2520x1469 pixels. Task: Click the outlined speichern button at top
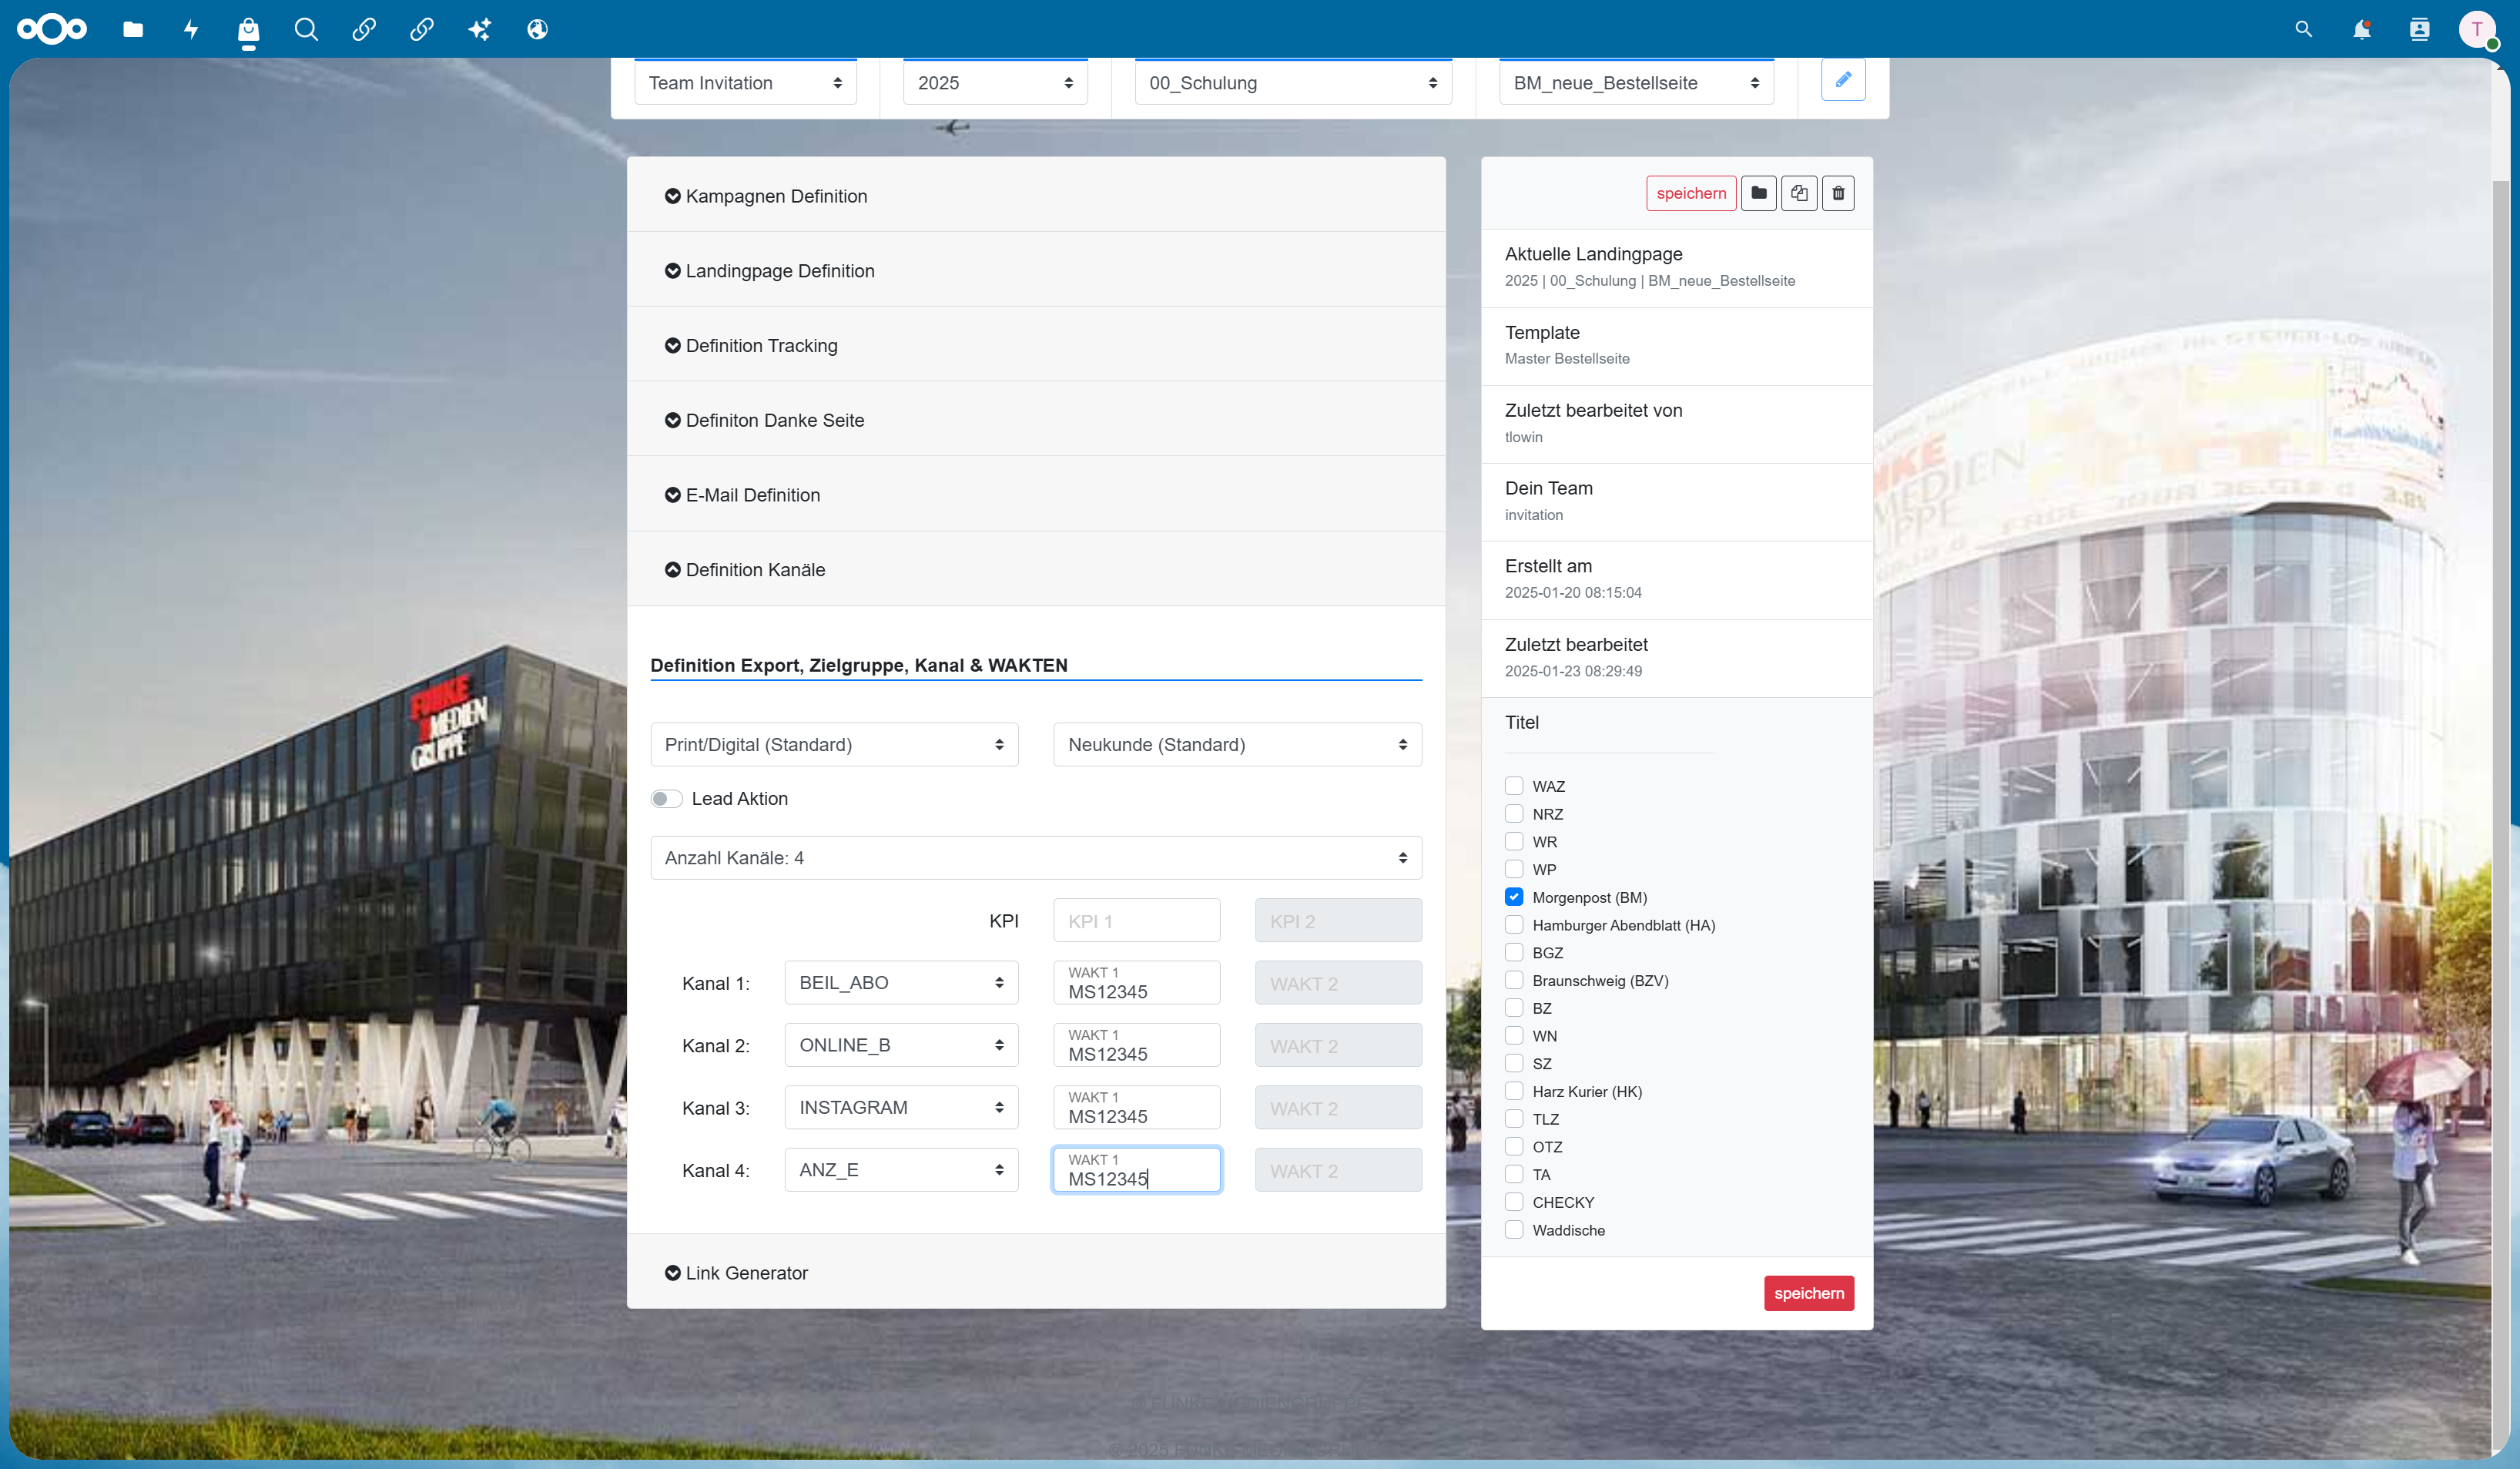click(1691, 193)
